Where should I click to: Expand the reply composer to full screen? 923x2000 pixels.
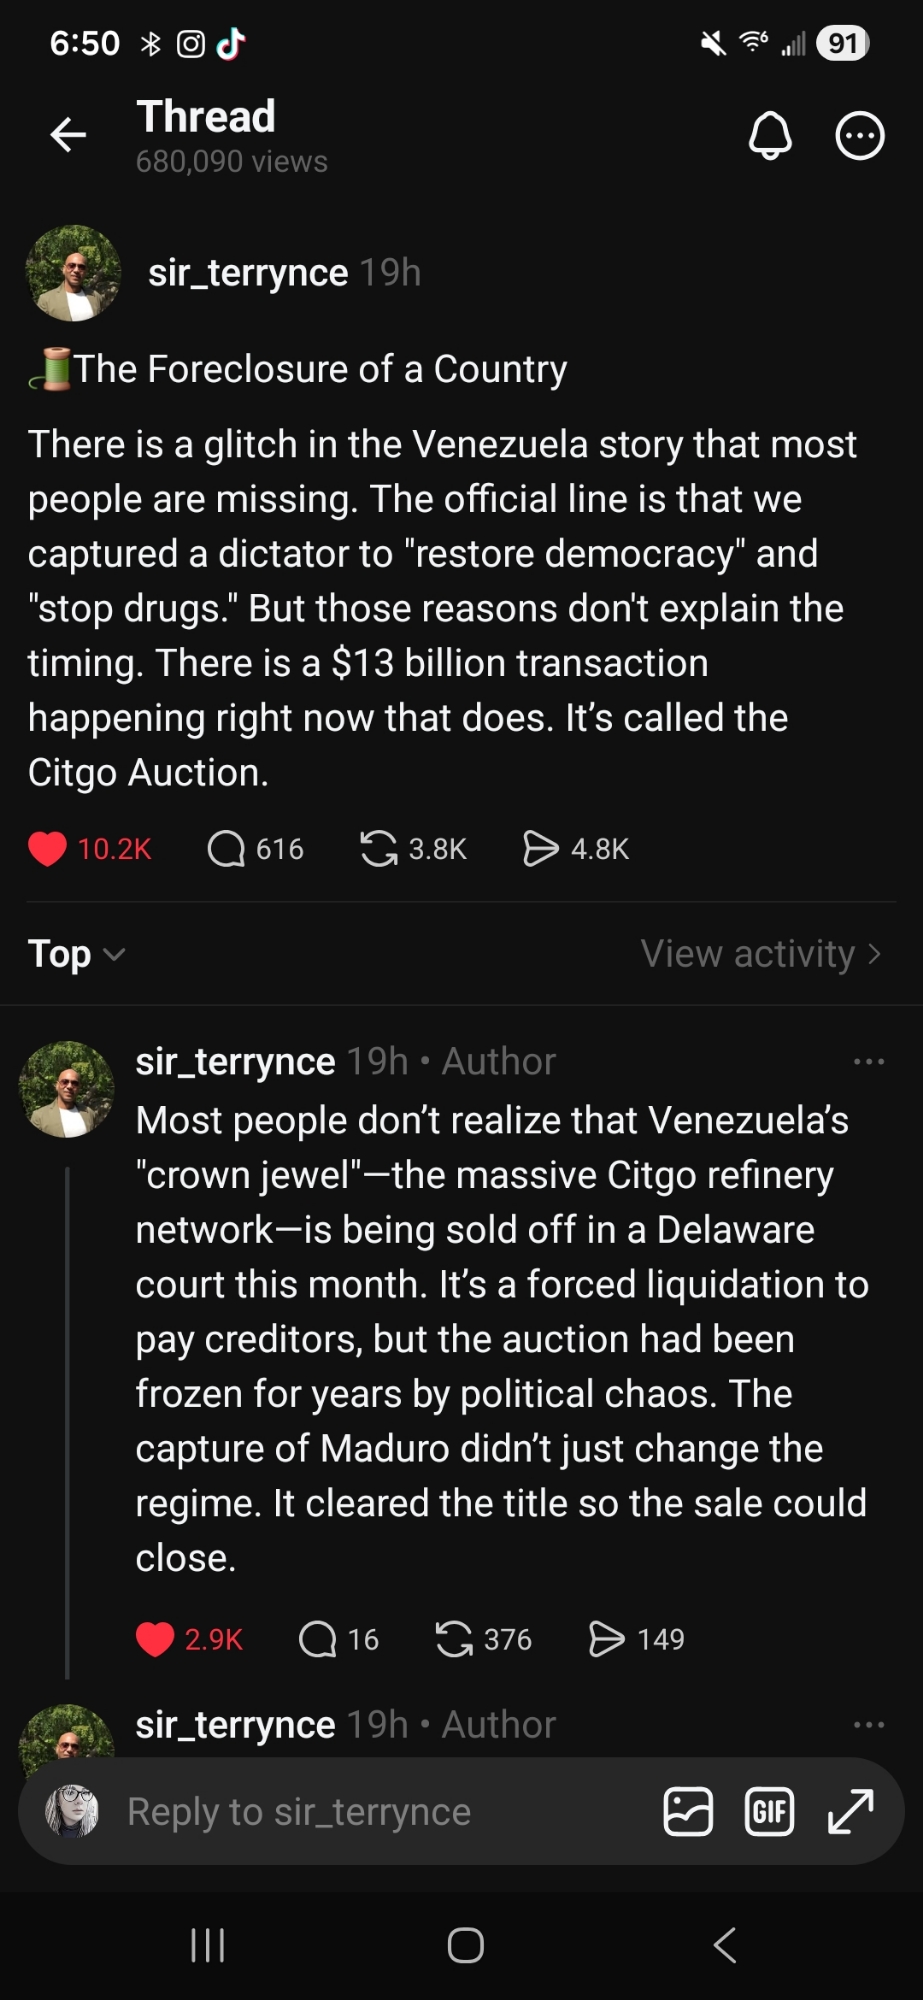tap(851, 1811)
